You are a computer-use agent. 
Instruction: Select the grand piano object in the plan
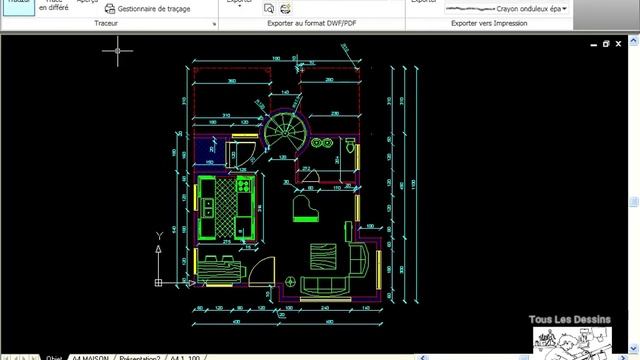pos(305,208)
